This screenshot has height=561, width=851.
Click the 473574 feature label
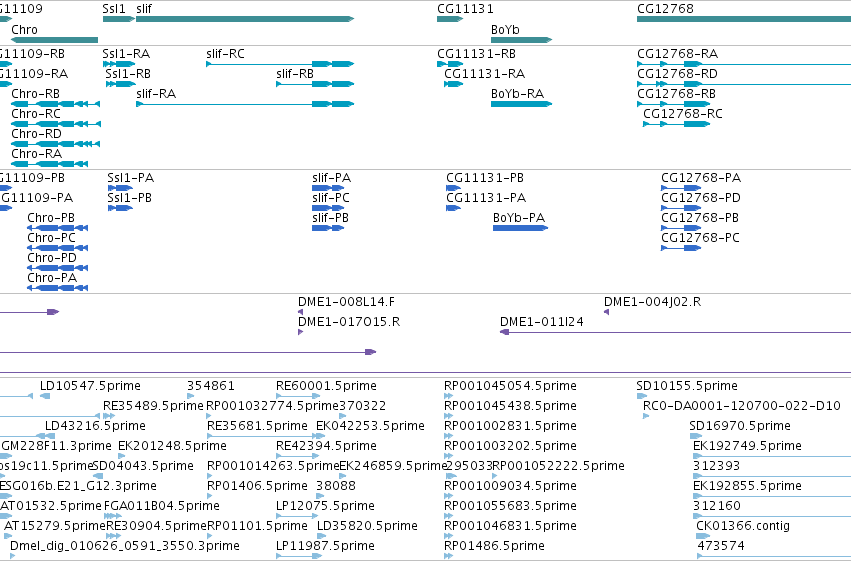point(721,547)
